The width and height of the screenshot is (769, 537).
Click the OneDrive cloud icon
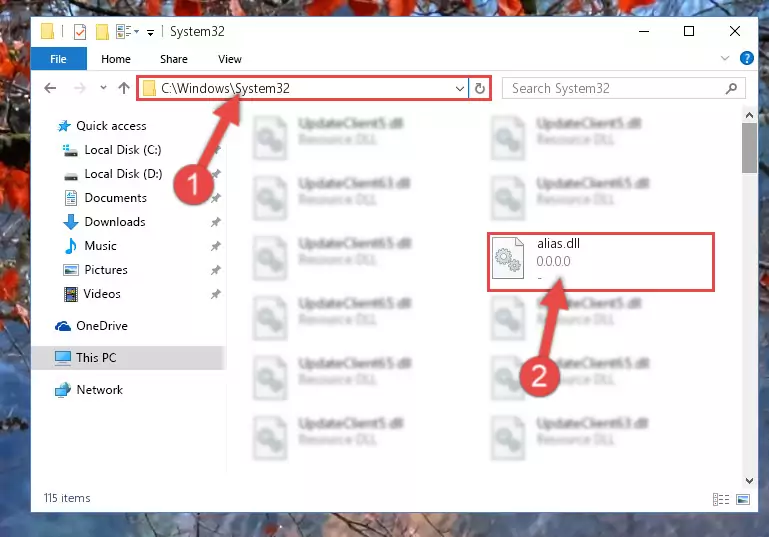pyautogui.click(x=63, y=326)
